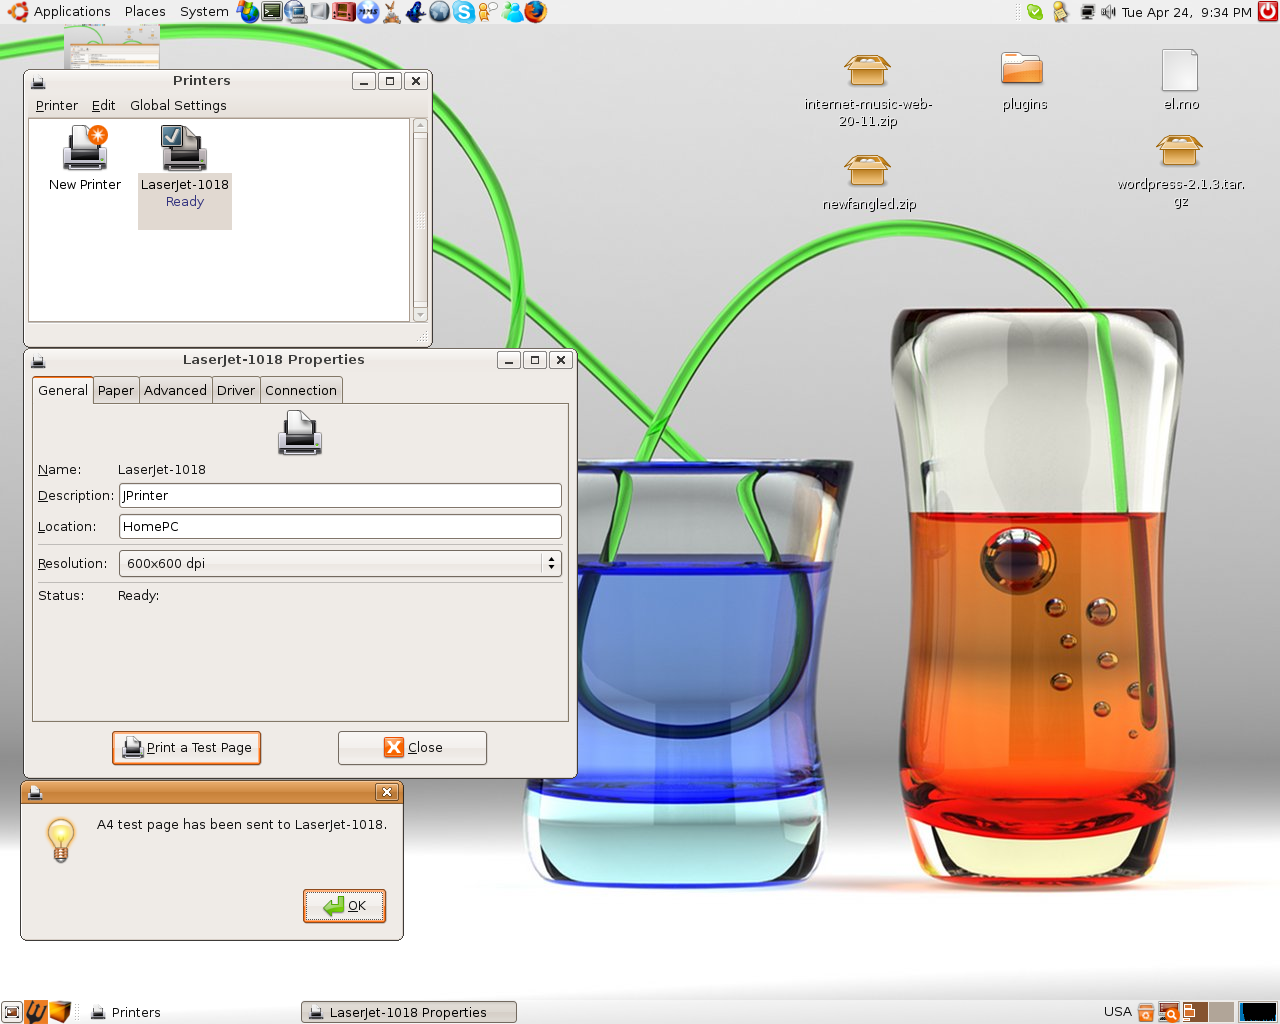Open the Connection tab
Screen dimensions: 1280x1024
tap(301, 391)
